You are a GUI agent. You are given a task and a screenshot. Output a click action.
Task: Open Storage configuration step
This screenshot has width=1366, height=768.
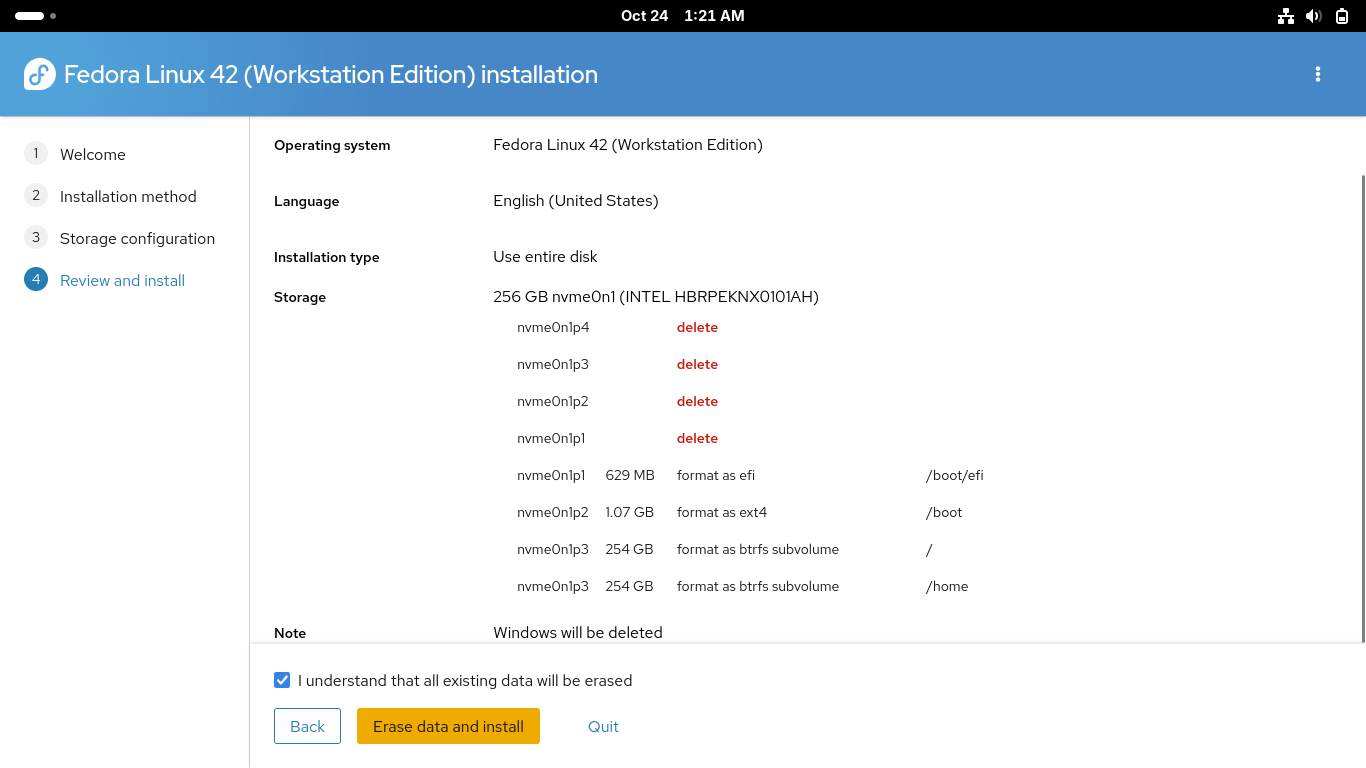click(137, 238)
